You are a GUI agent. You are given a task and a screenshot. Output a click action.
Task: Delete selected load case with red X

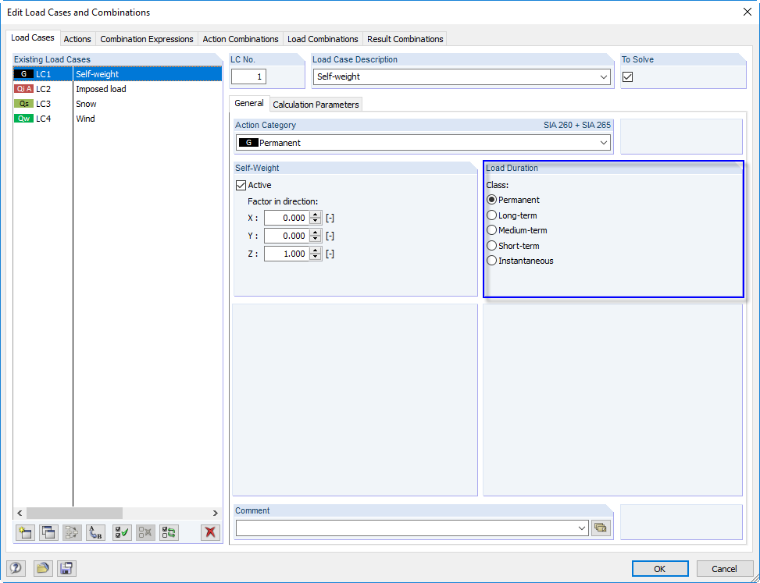tap(210, 533)
